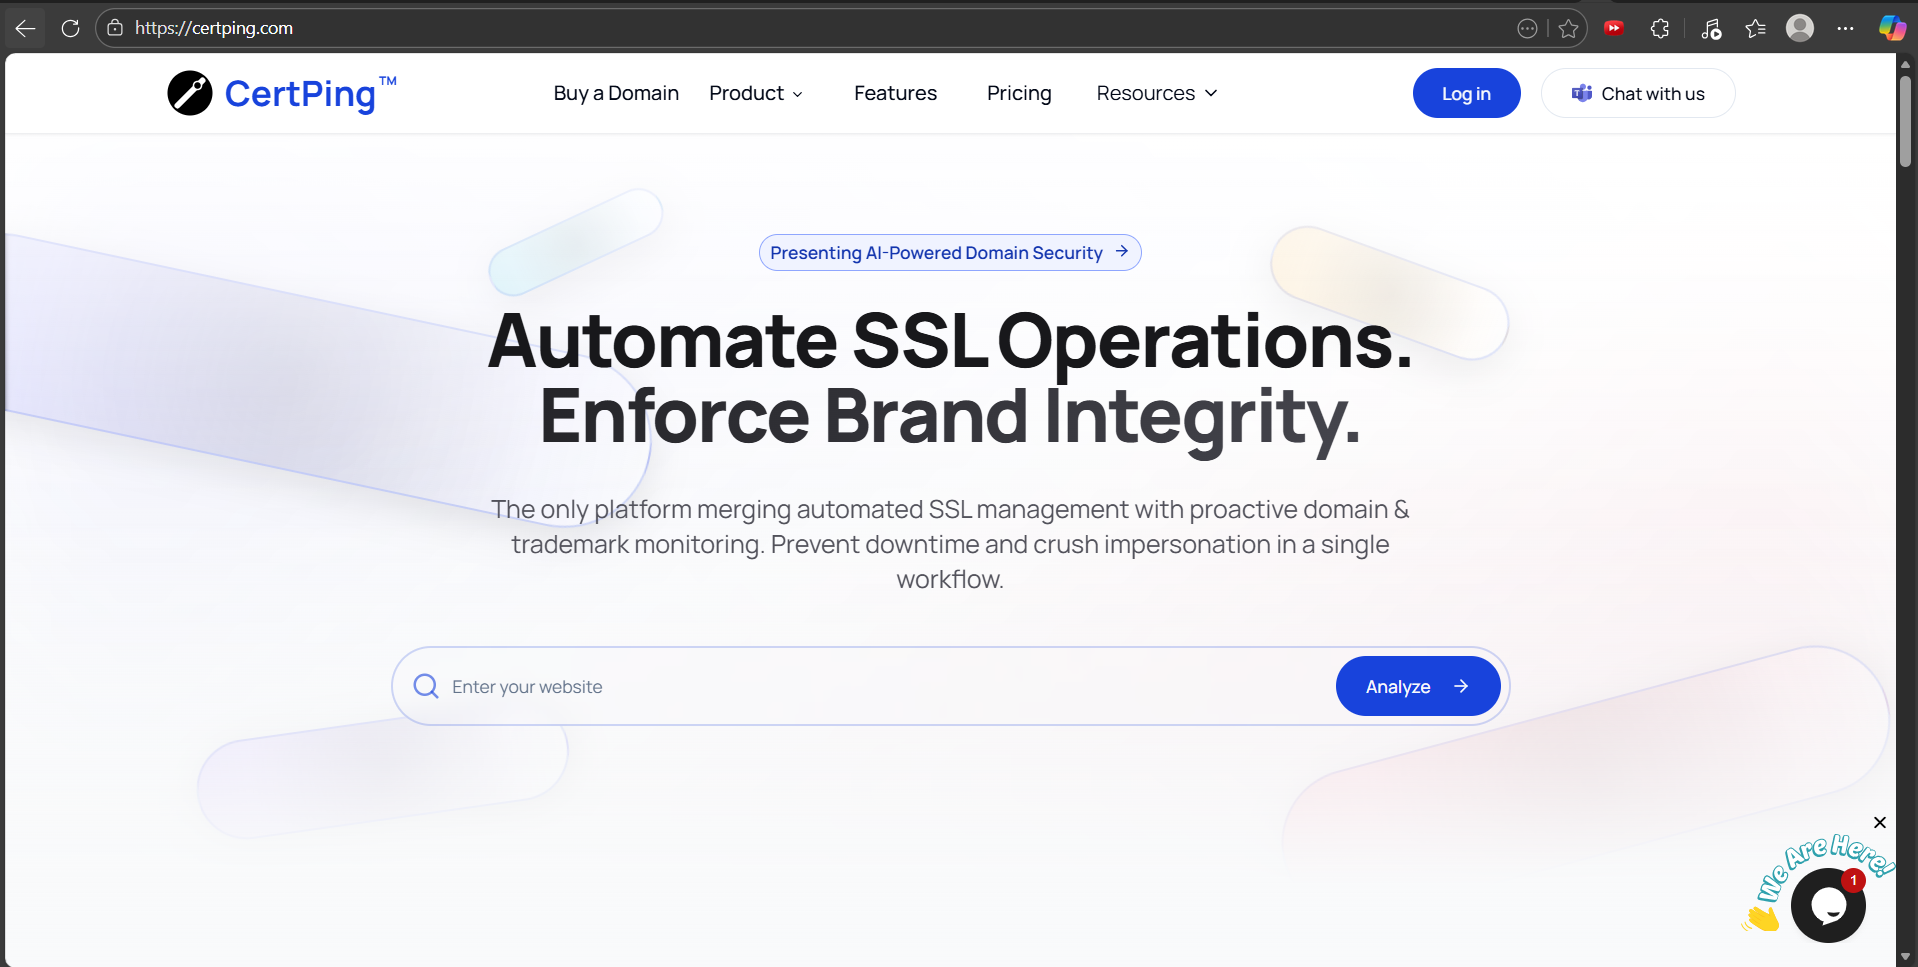1918x967 pixels.
Task: Click the browser profile avatar
Action: (x=1801, y=27)
